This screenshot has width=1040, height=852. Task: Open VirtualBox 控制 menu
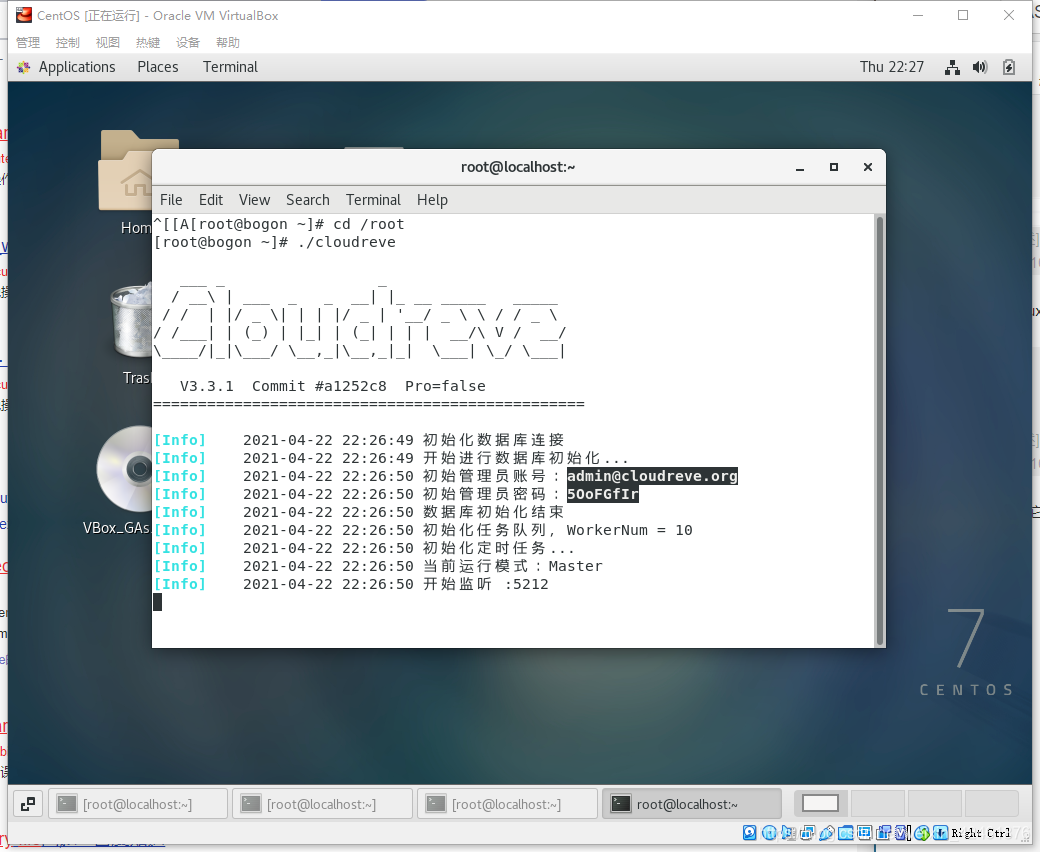click(x=68, y=42)
